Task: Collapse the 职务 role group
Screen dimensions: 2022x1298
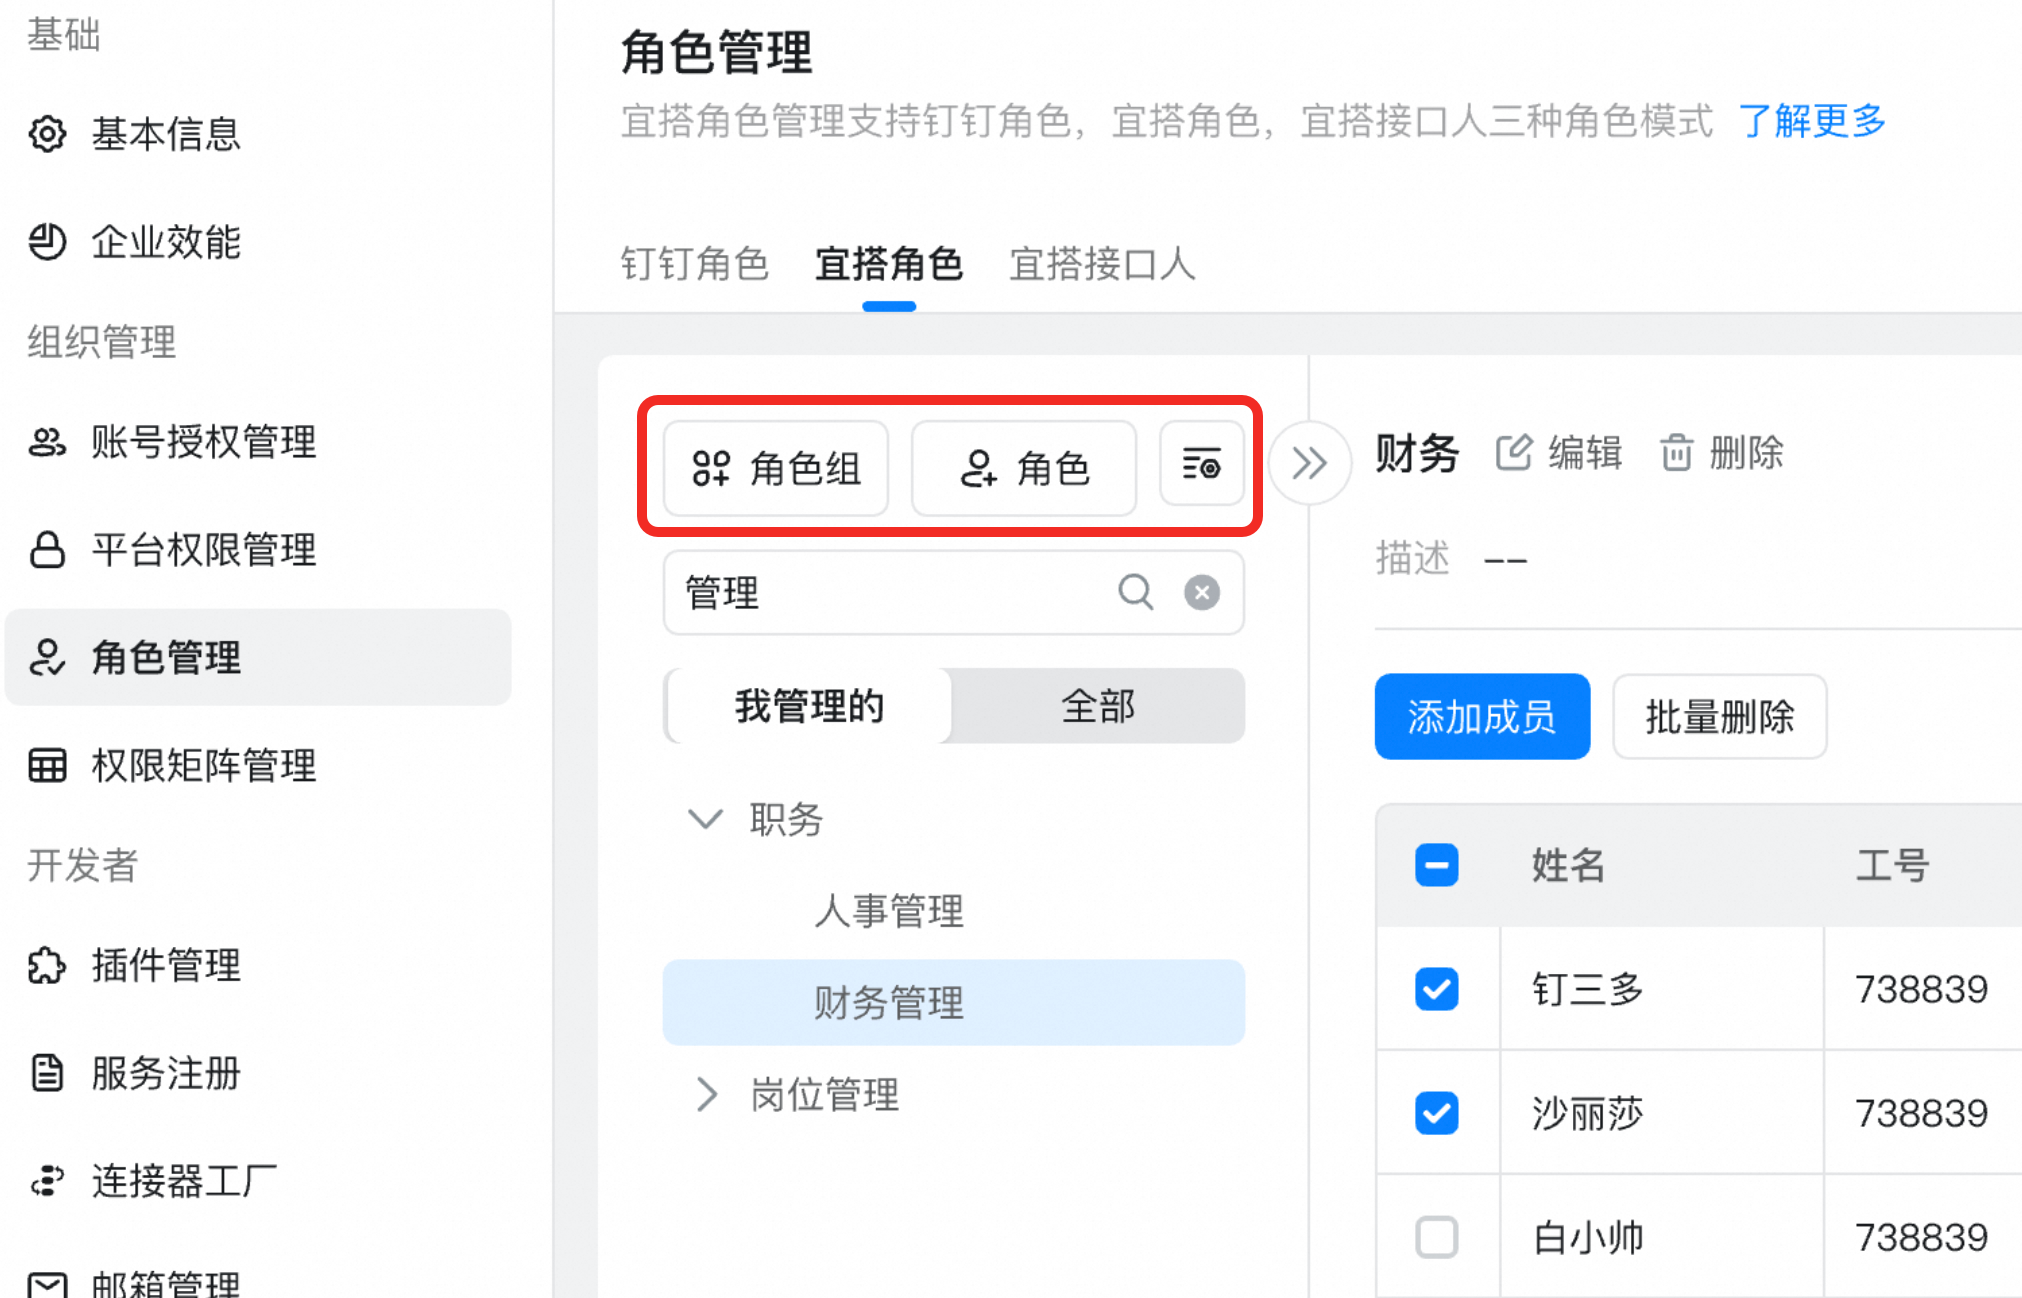Action: (x=705, y=819)
